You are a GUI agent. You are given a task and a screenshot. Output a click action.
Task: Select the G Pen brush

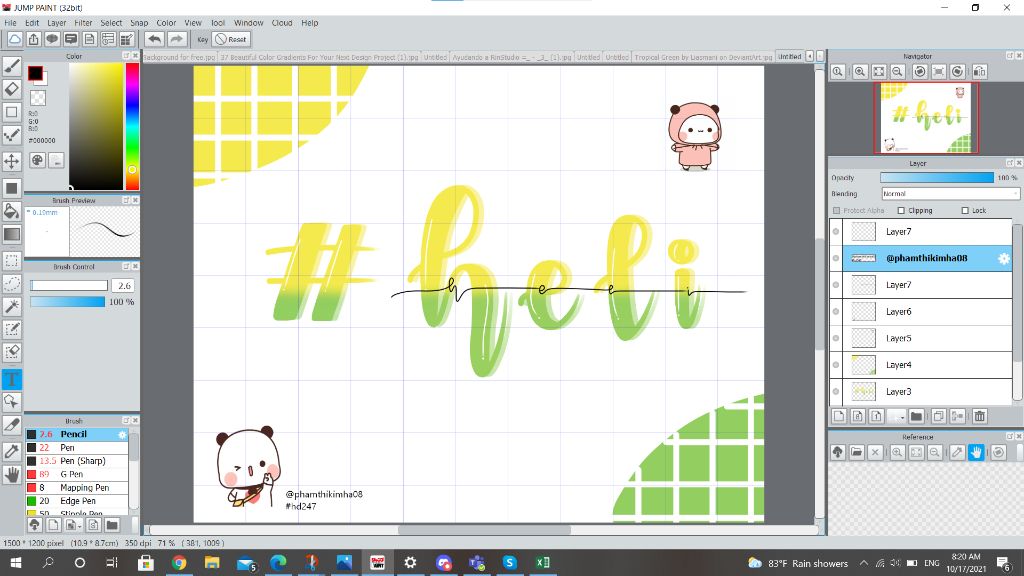tap(77, 474)
